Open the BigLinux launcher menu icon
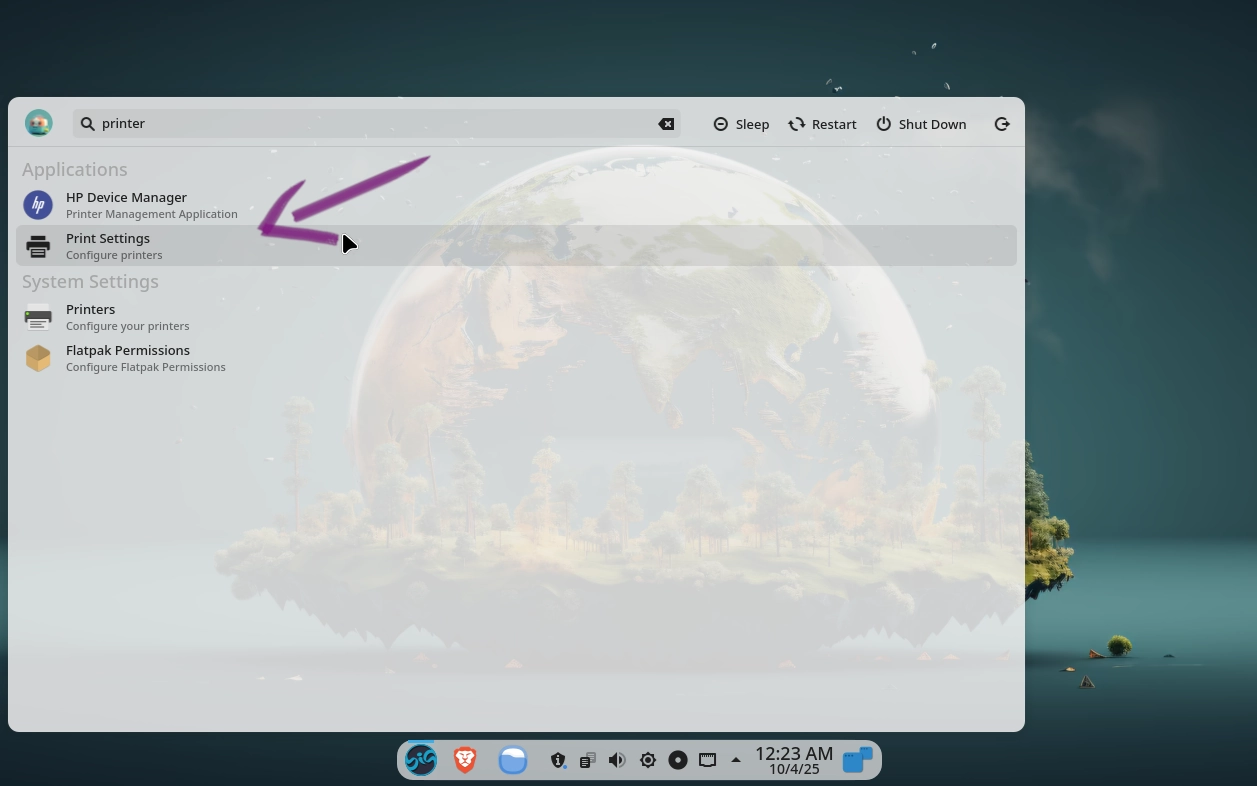 (421, 760)
